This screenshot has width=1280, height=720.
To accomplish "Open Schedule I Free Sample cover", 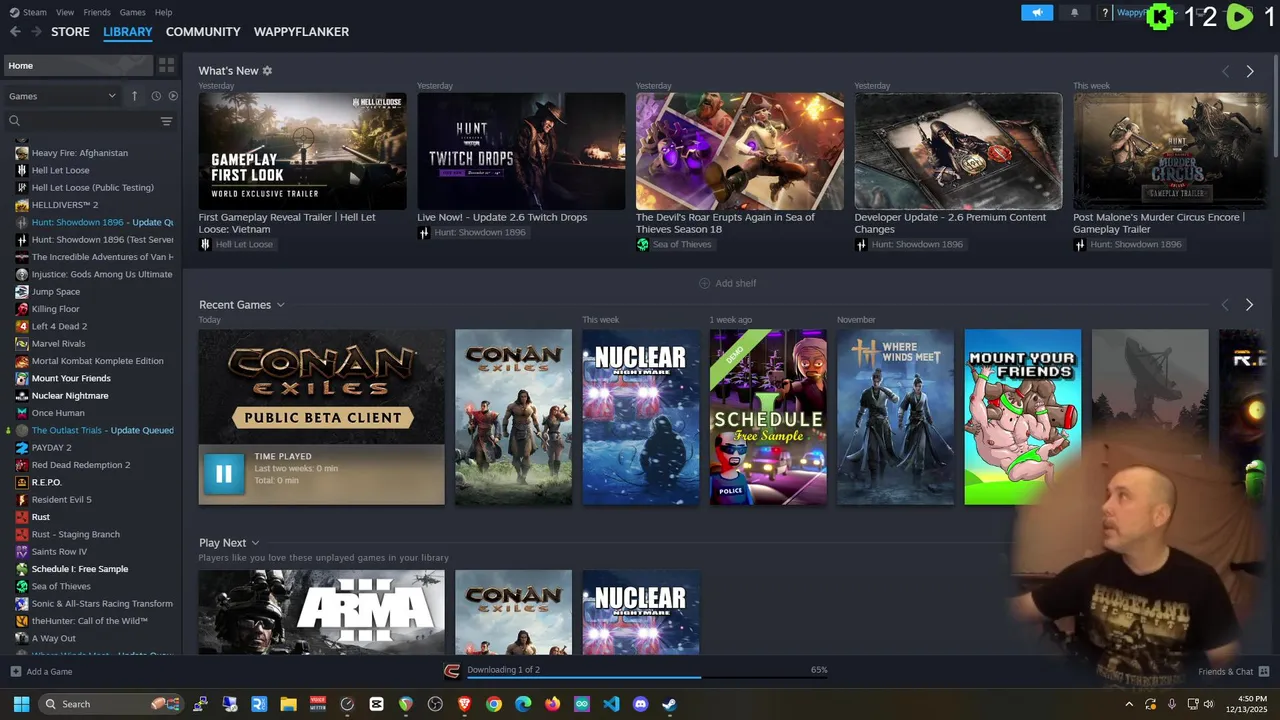I will (x=768, y=417).
